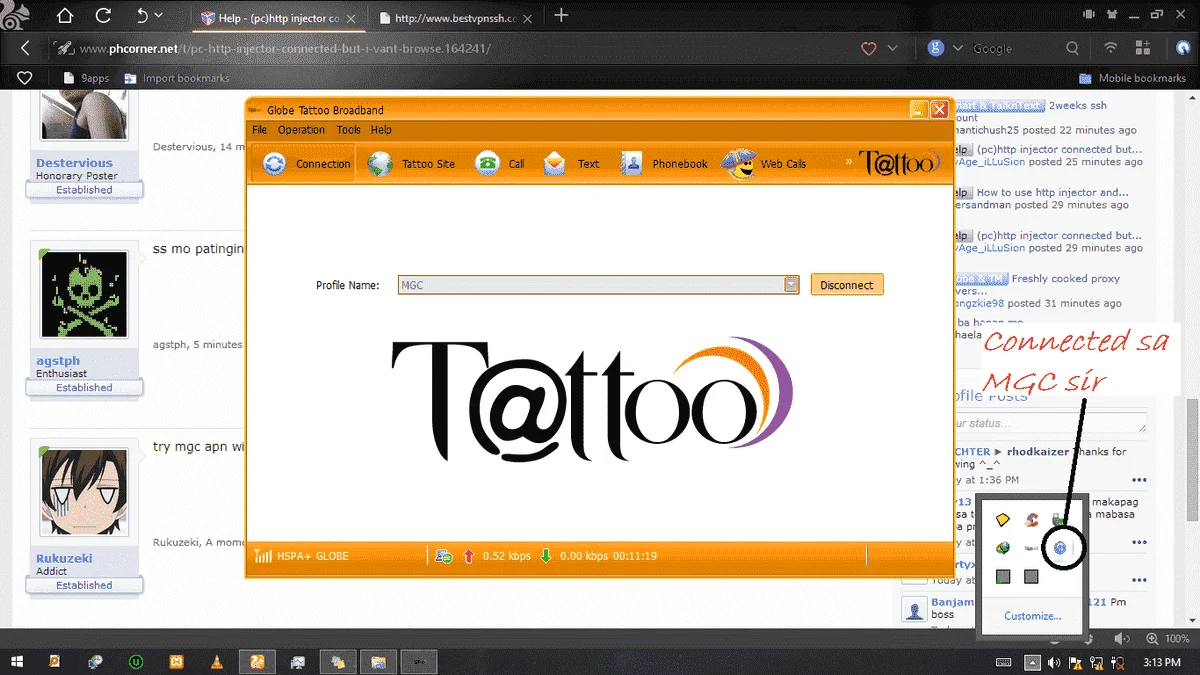Open the File menu
Image resolution: width=1200 pixels, height=675 pixels.
coord(259,130)
